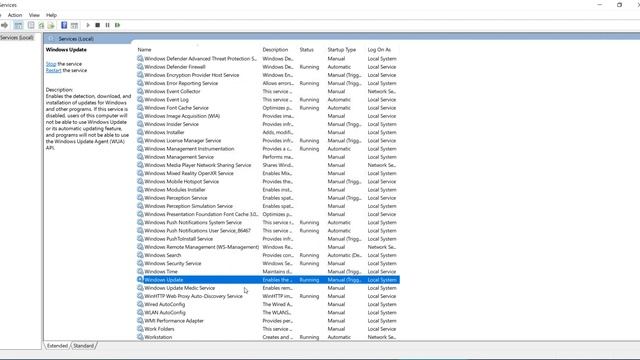Click the Windows Event Log gear icon
The height and width of the screenshot is (360, 640).
coord(140,100)
